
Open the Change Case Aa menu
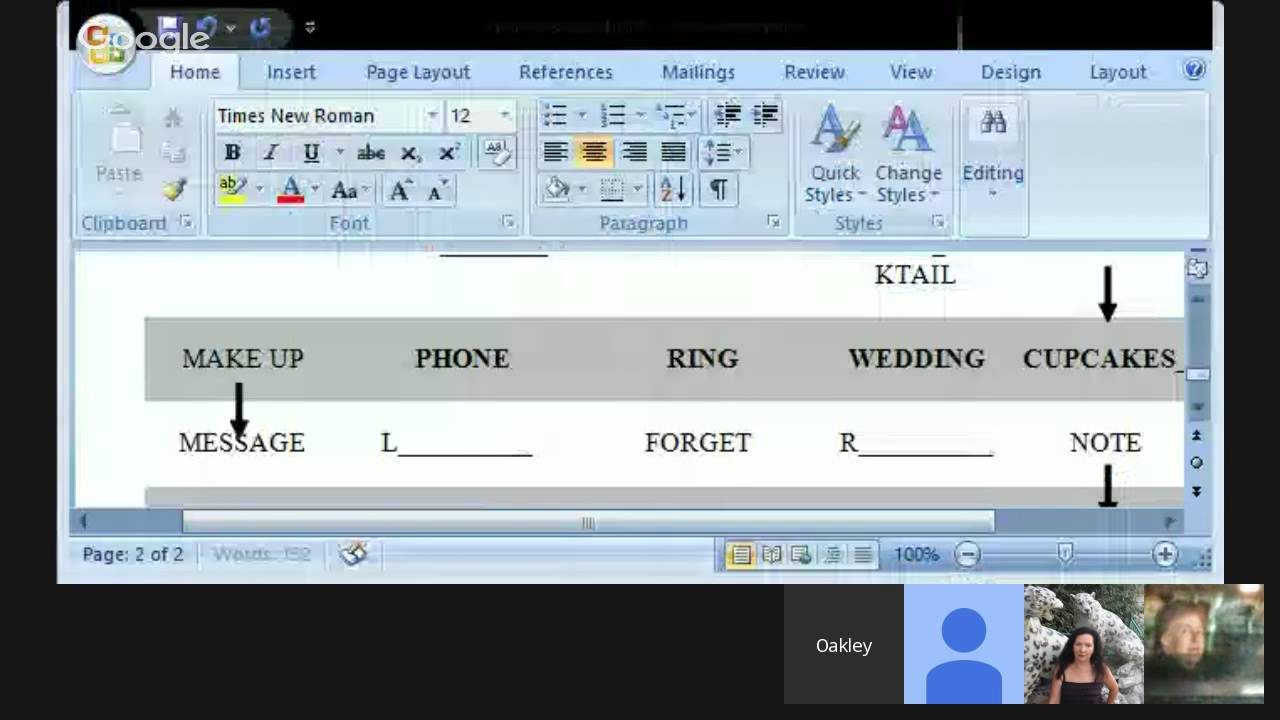tap(350, 189)
